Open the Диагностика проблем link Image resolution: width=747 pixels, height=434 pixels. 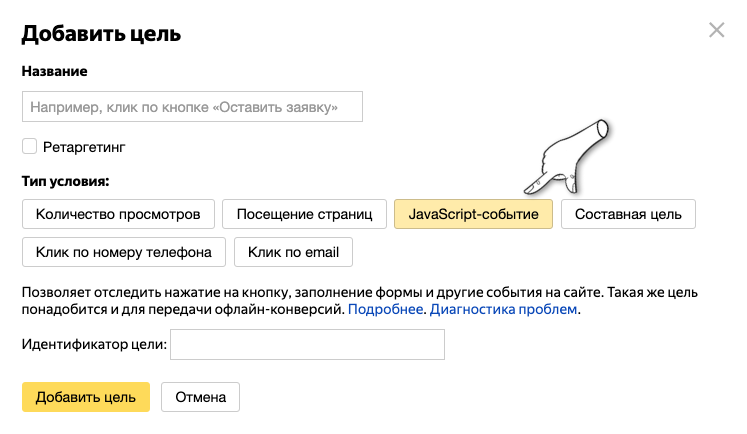click(x=504, y=310)
